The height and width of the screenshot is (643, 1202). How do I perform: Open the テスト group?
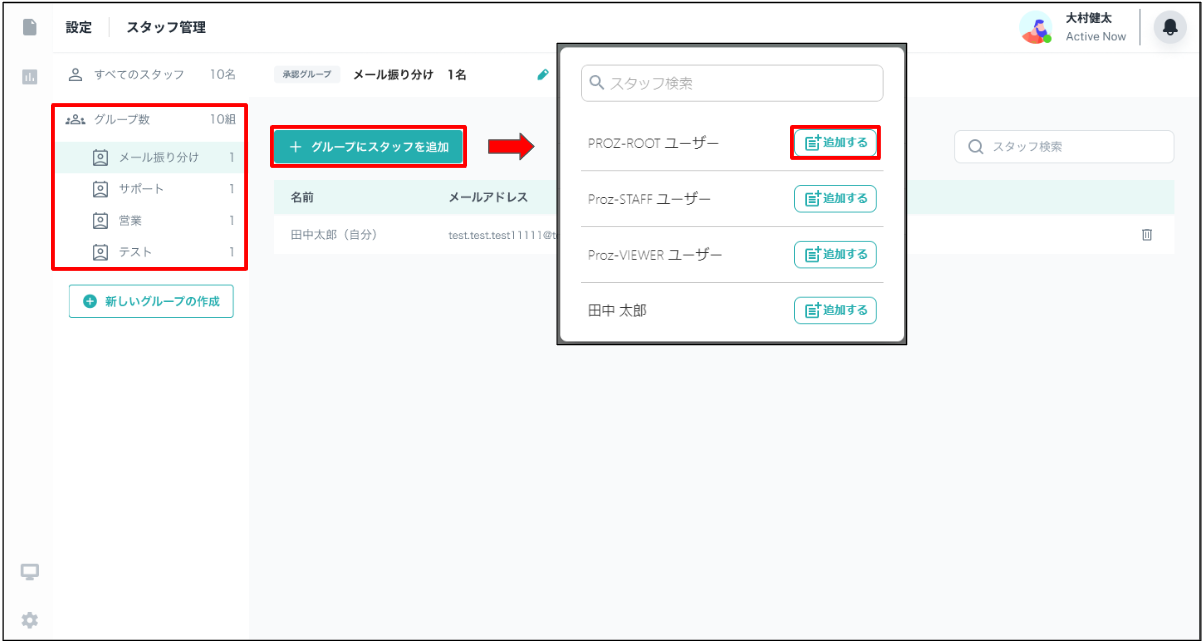135,252
